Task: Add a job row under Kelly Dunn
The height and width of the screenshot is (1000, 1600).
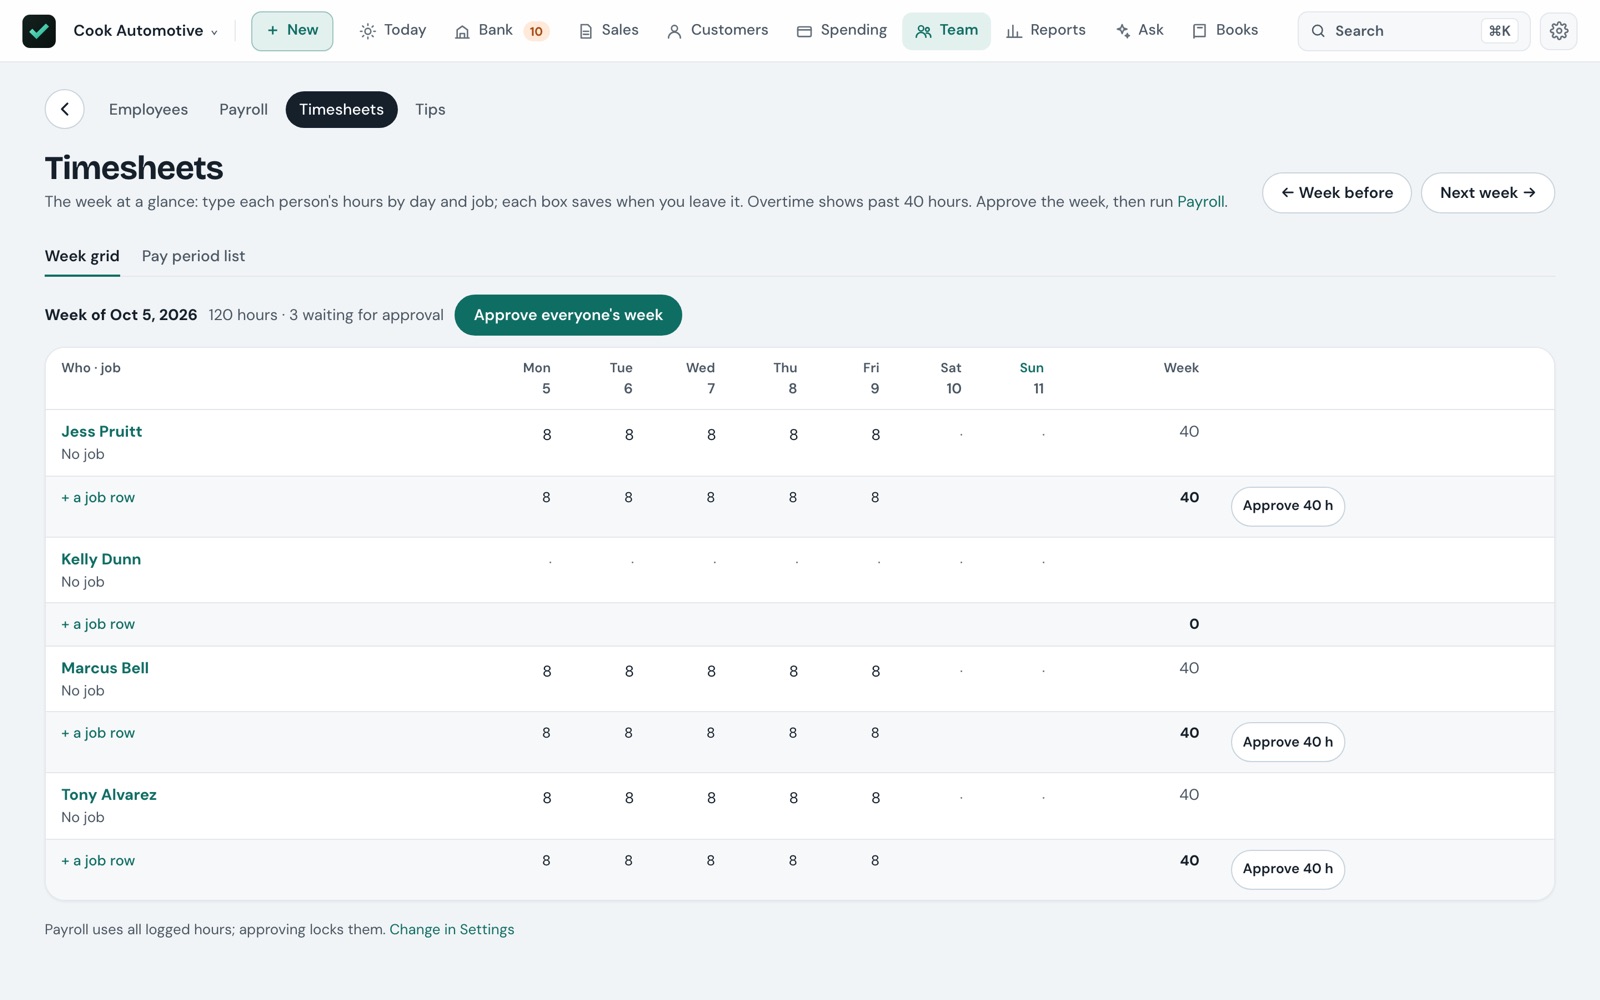Action: (x=98, y=625)
